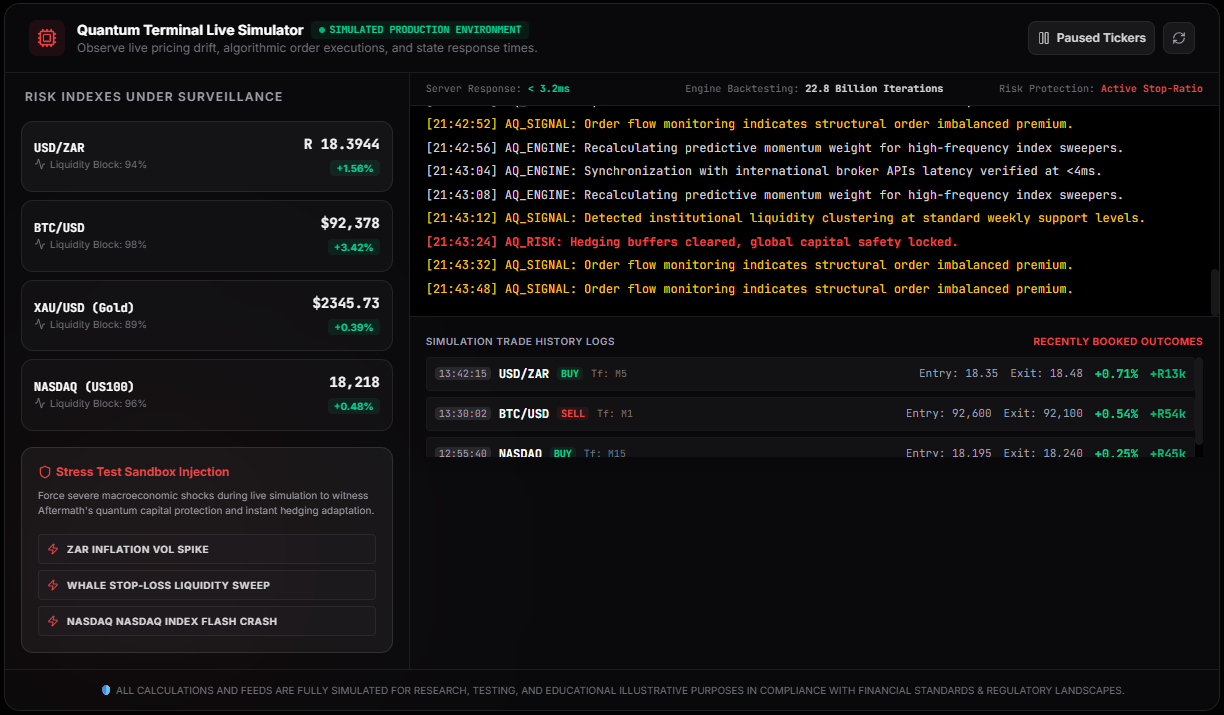Click the $2345.73 gold price
Image resolution: width=1224 pixels, height=715 pixels.
(346, 303)
